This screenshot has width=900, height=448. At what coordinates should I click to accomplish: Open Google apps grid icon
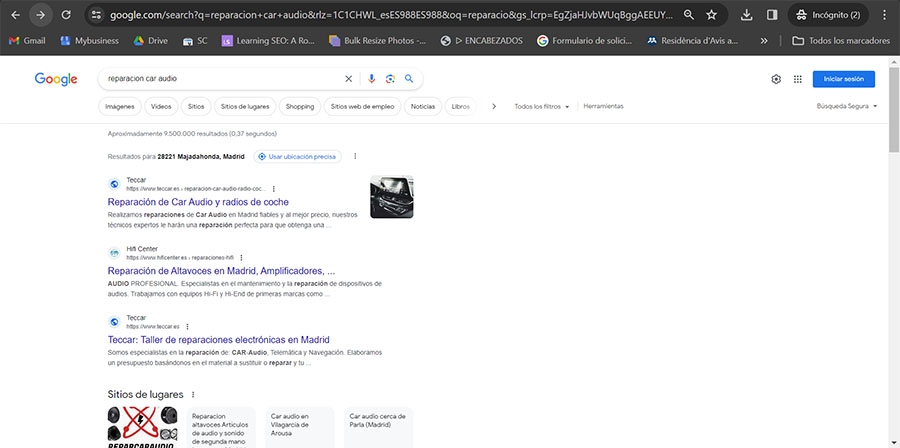[798, 79]
